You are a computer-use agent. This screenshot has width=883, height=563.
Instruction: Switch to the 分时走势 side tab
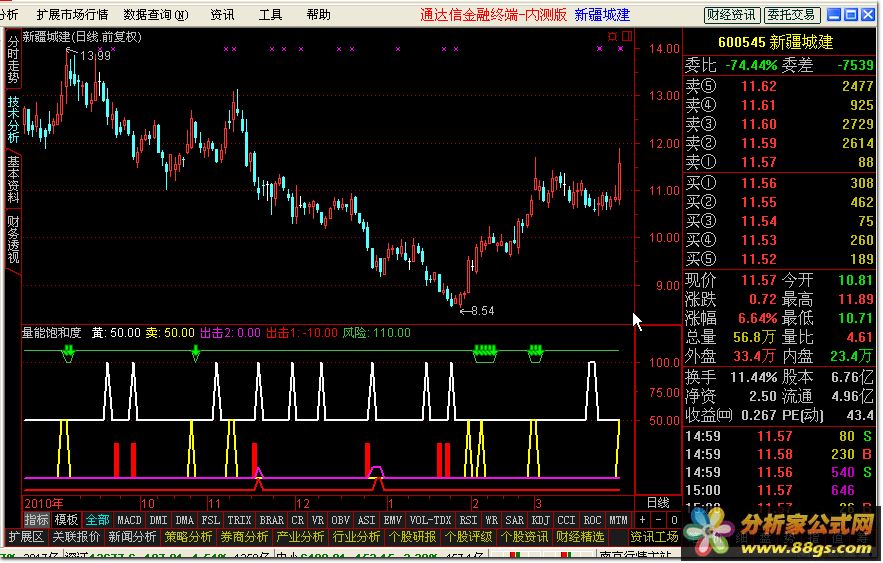[13, 59]
